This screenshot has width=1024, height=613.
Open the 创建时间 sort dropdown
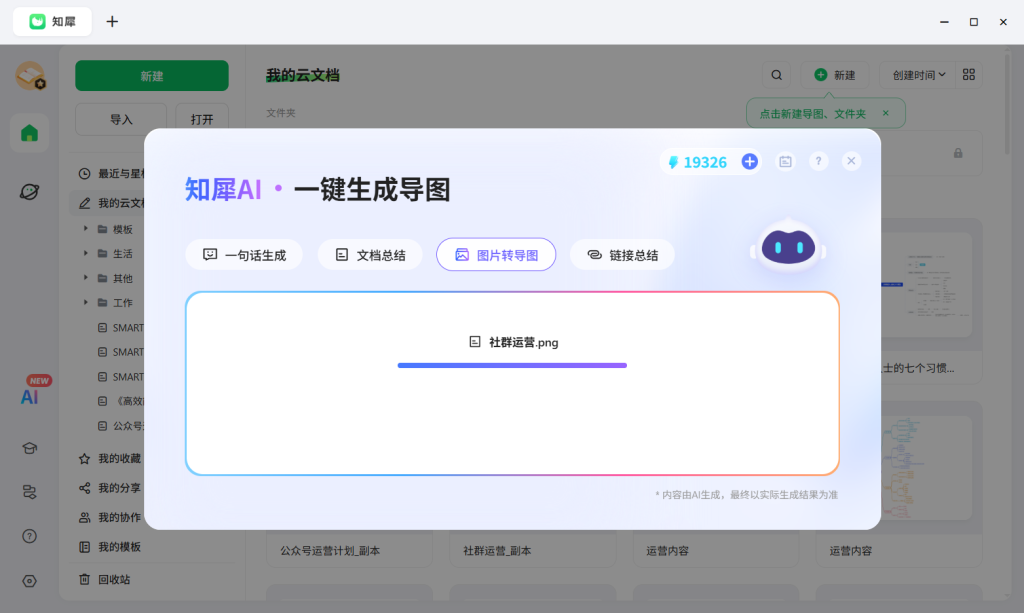tap(918, 75)
